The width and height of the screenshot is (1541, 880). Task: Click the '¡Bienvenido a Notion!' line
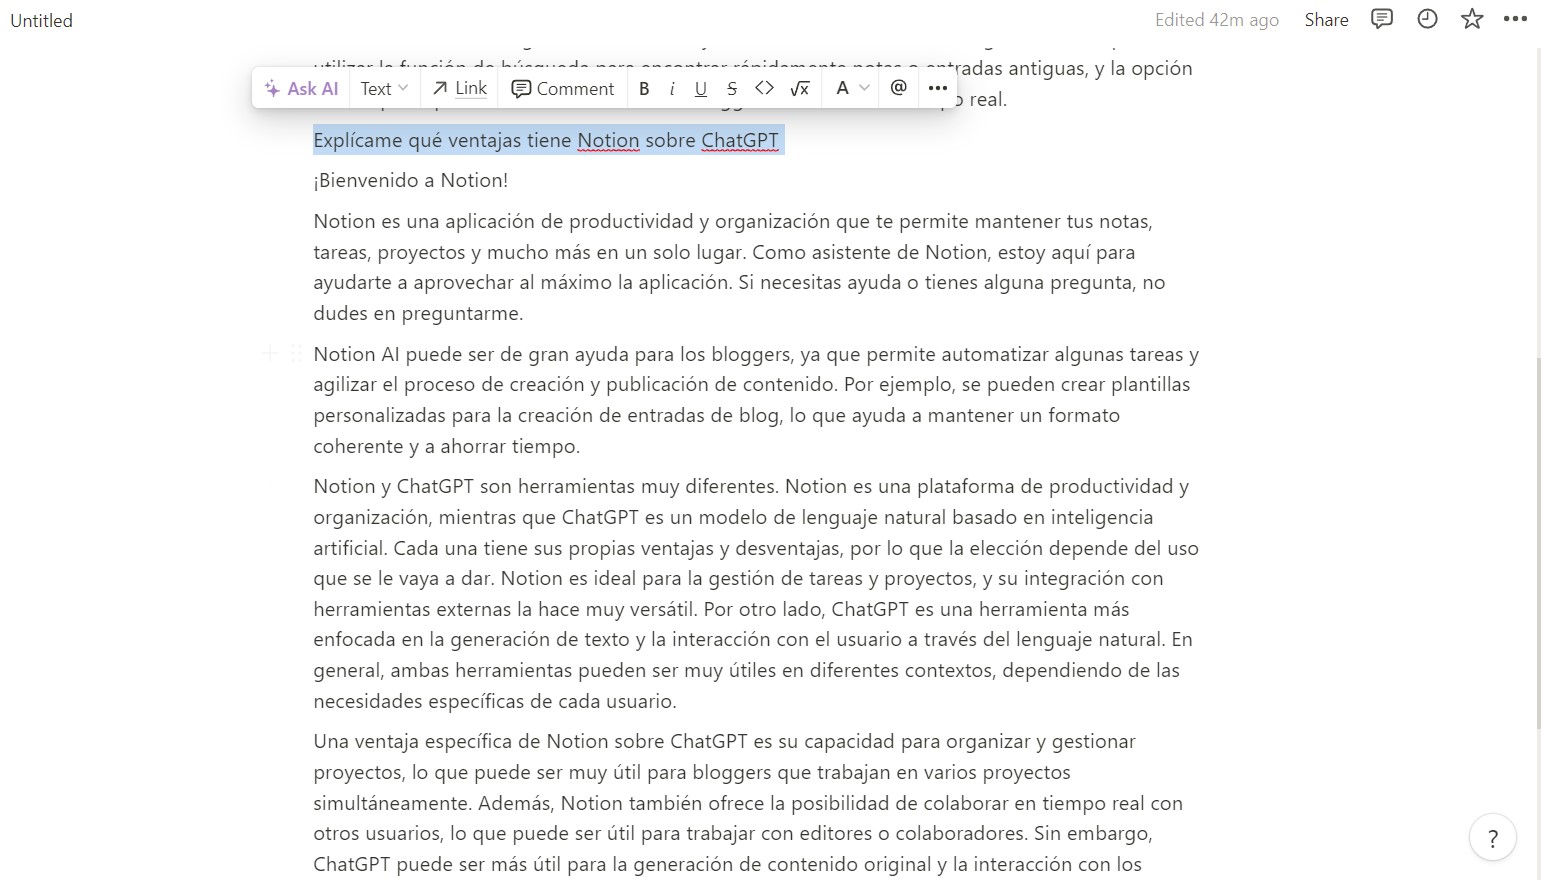[411, 180]
